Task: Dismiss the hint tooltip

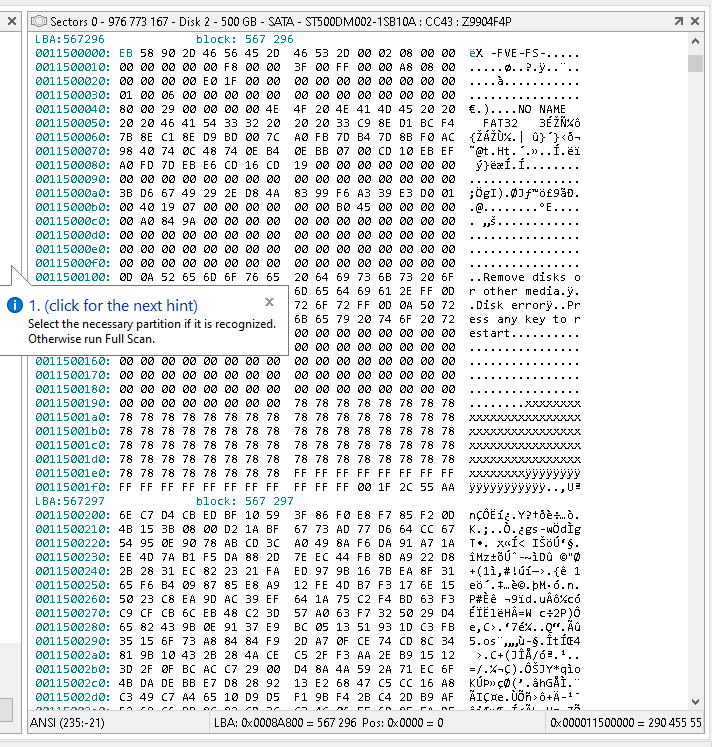Action: click(270, 302)
